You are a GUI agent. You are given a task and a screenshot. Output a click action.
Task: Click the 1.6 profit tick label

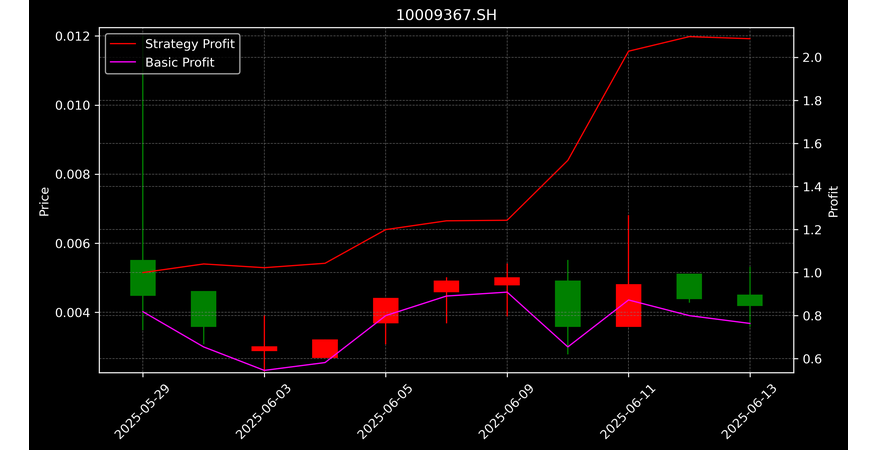(x=811, y=144)
